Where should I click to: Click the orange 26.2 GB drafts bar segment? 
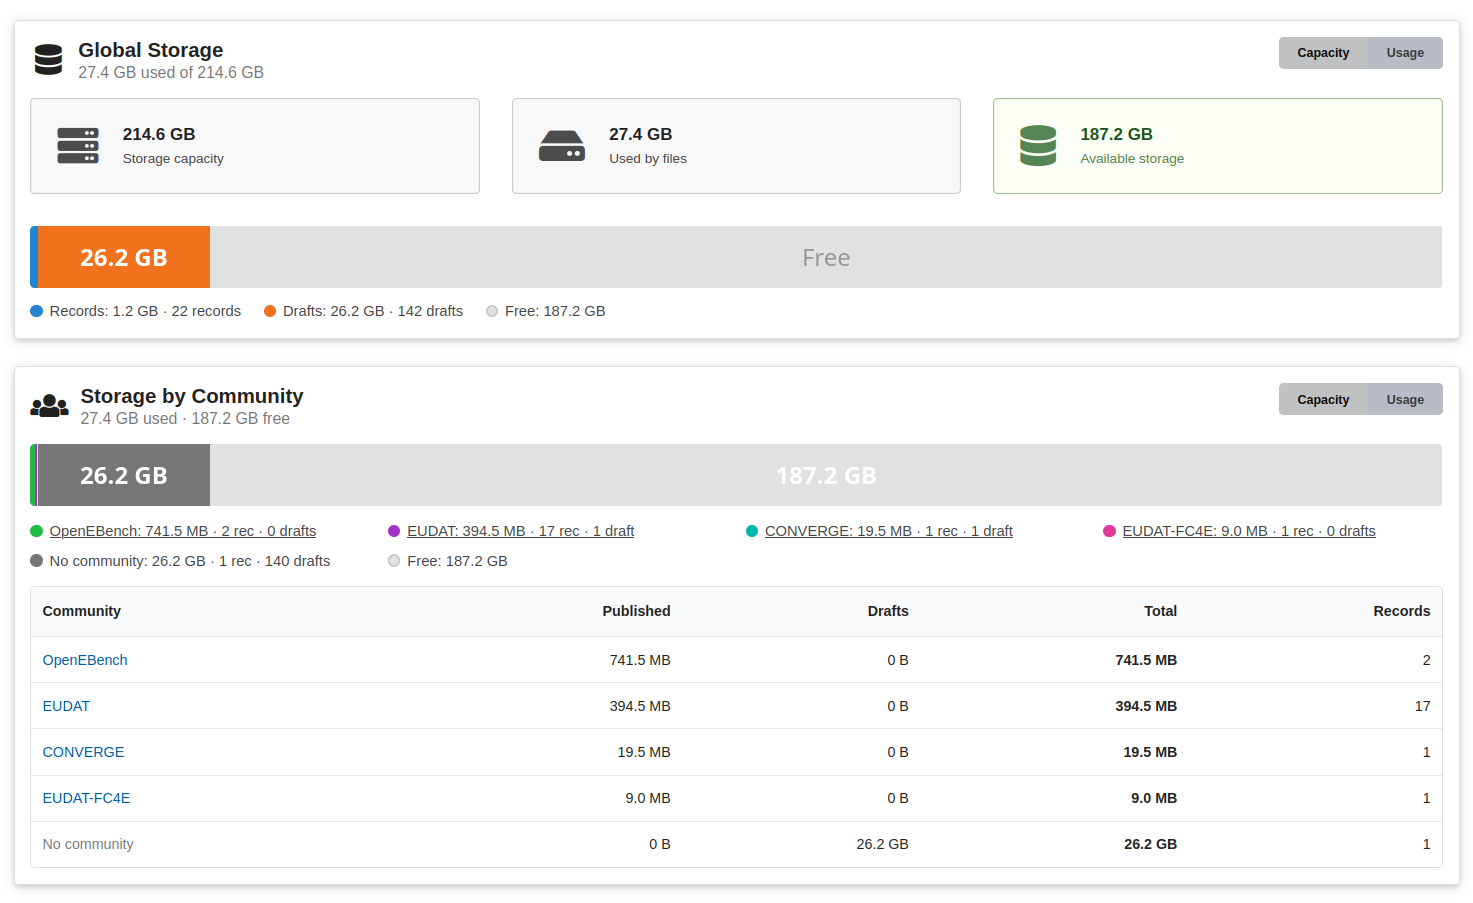coord(124,257)
